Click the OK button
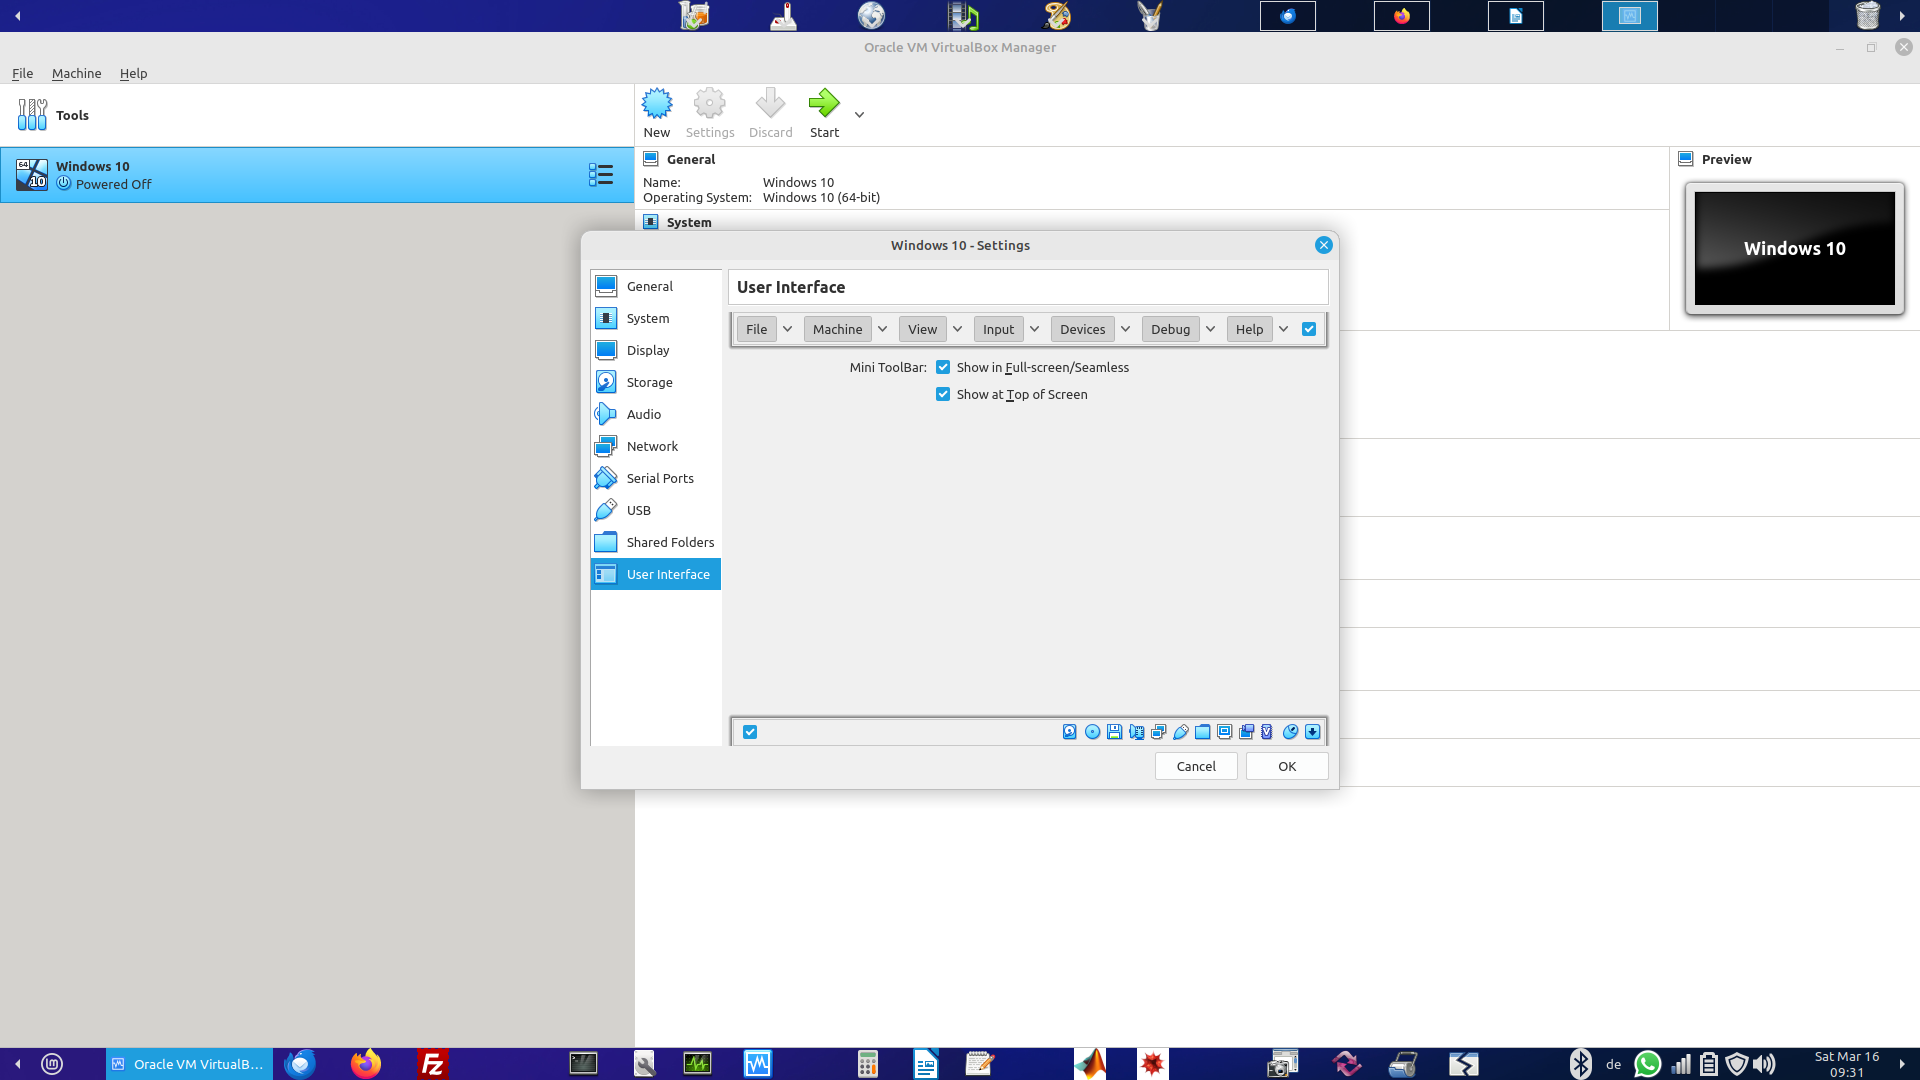 pyautogui.click(x=1287, y=766)
